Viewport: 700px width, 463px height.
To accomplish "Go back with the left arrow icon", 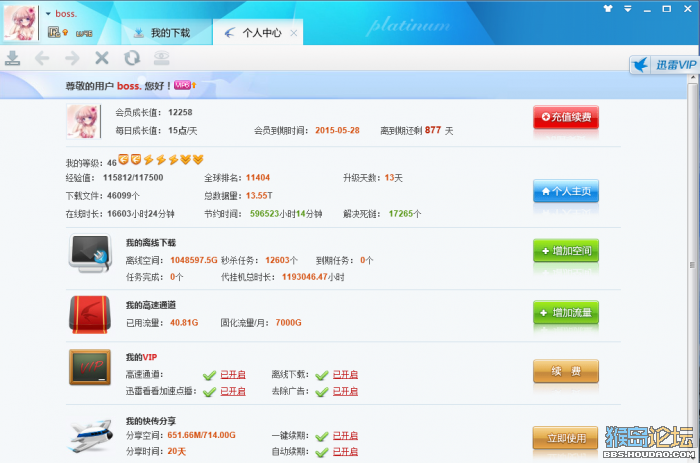I will [x=42, y=58].
